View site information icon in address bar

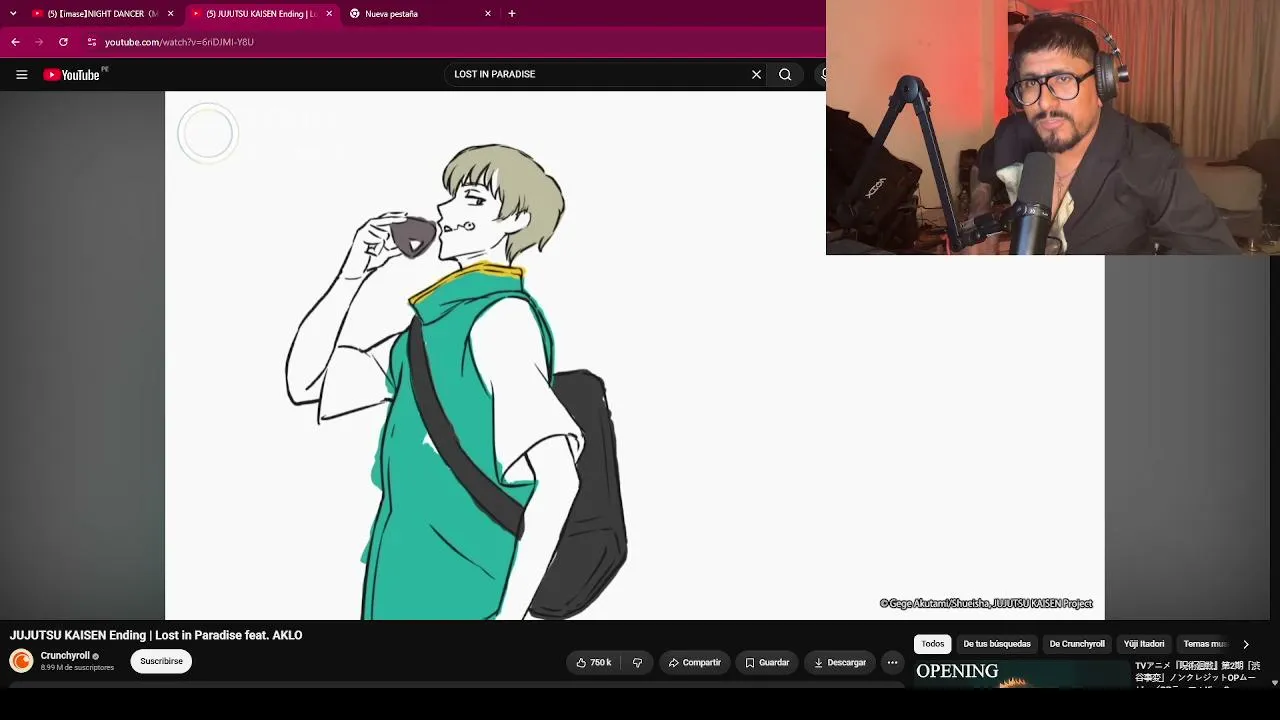click(91, 42)
